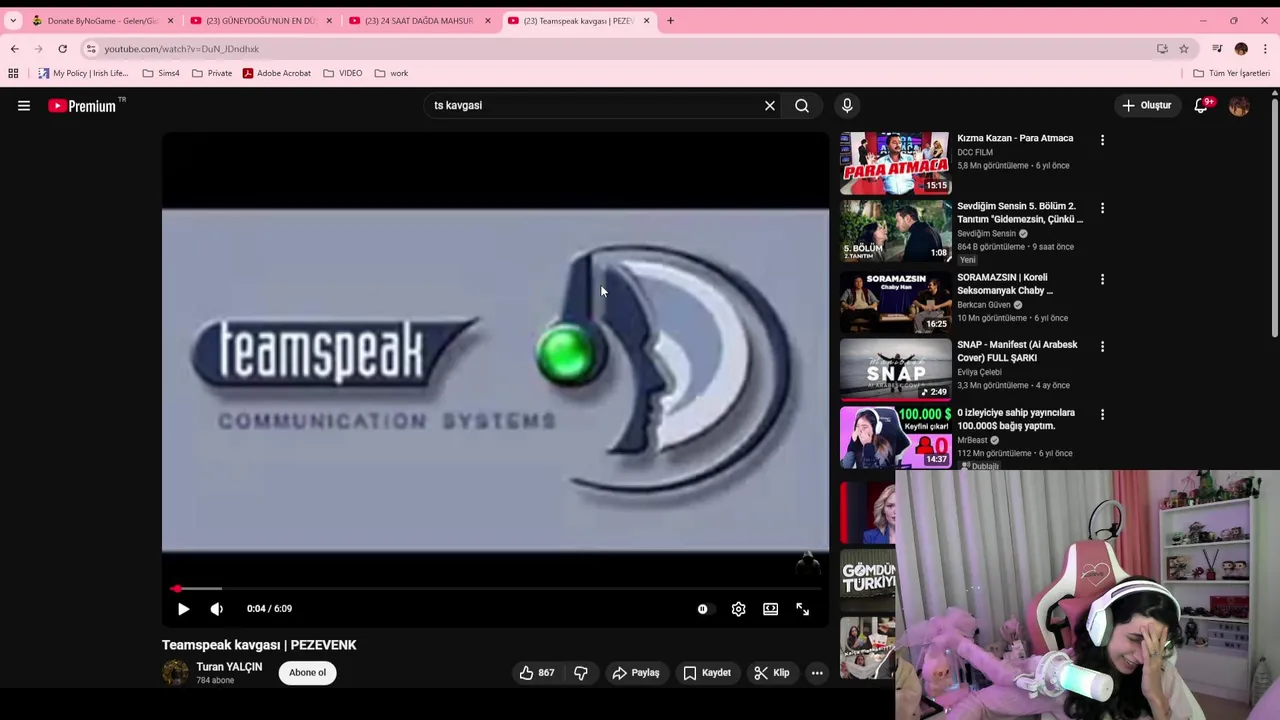Bookmark this page with star
The width and height of the screenshot is (1280, 720).
(x=1183, y=49)
